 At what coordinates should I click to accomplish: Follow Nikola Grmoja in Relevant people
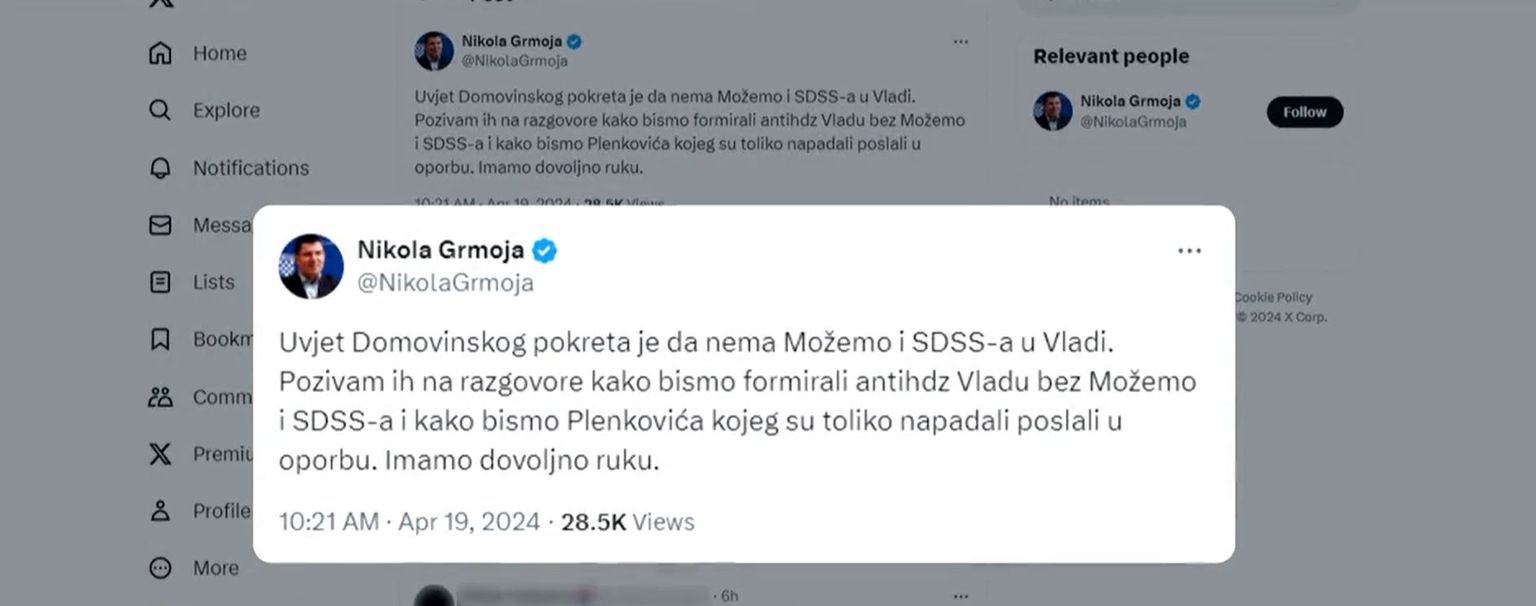point(1304,112)
